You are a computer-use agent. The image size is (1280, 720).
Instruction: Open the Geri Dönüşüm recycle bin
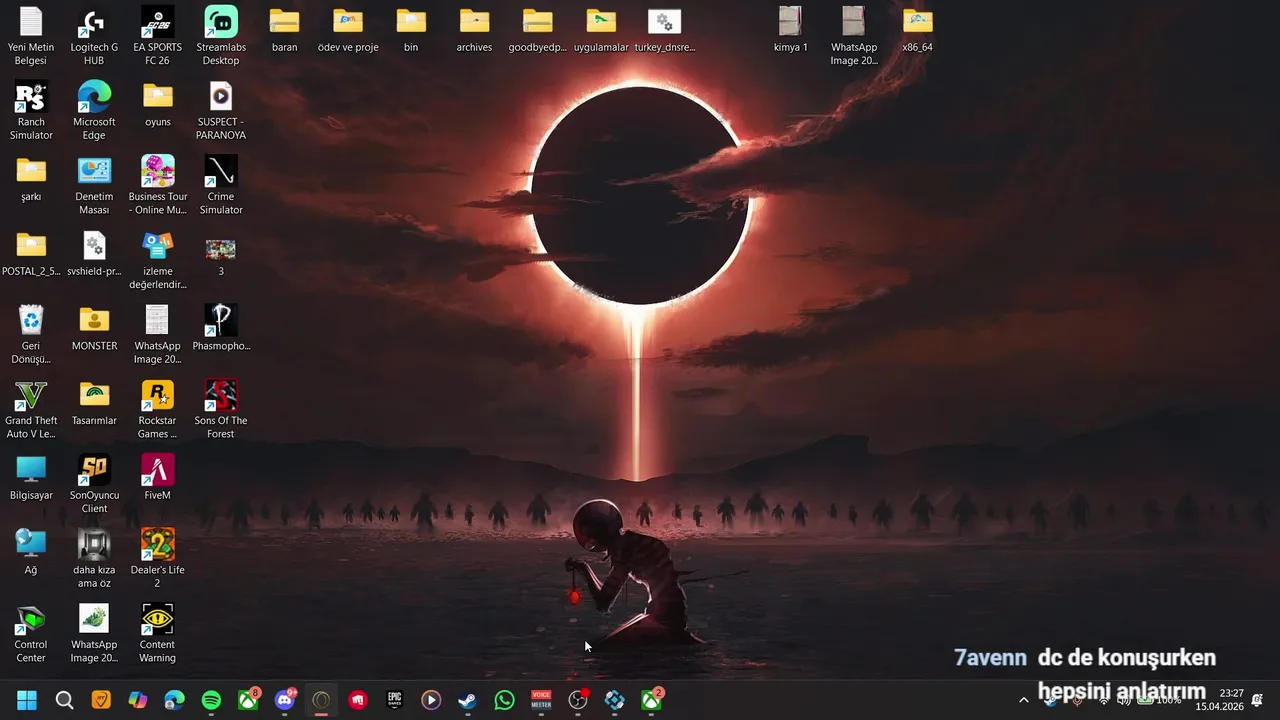(x=31, y=335)
